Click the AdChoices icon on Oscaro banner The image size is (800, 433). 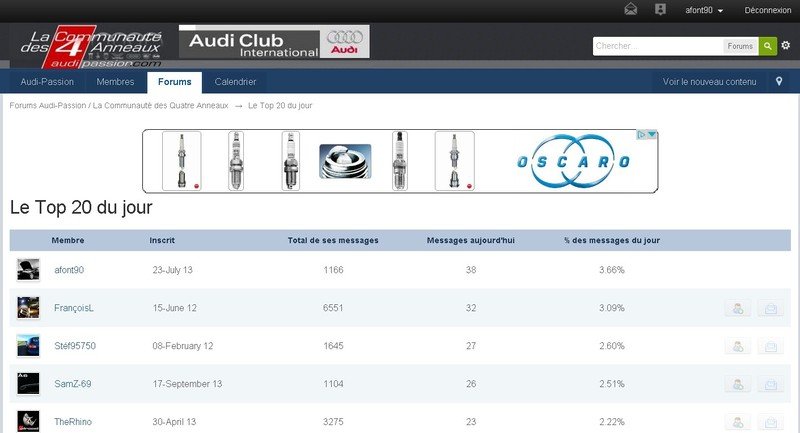pos(650,135)
